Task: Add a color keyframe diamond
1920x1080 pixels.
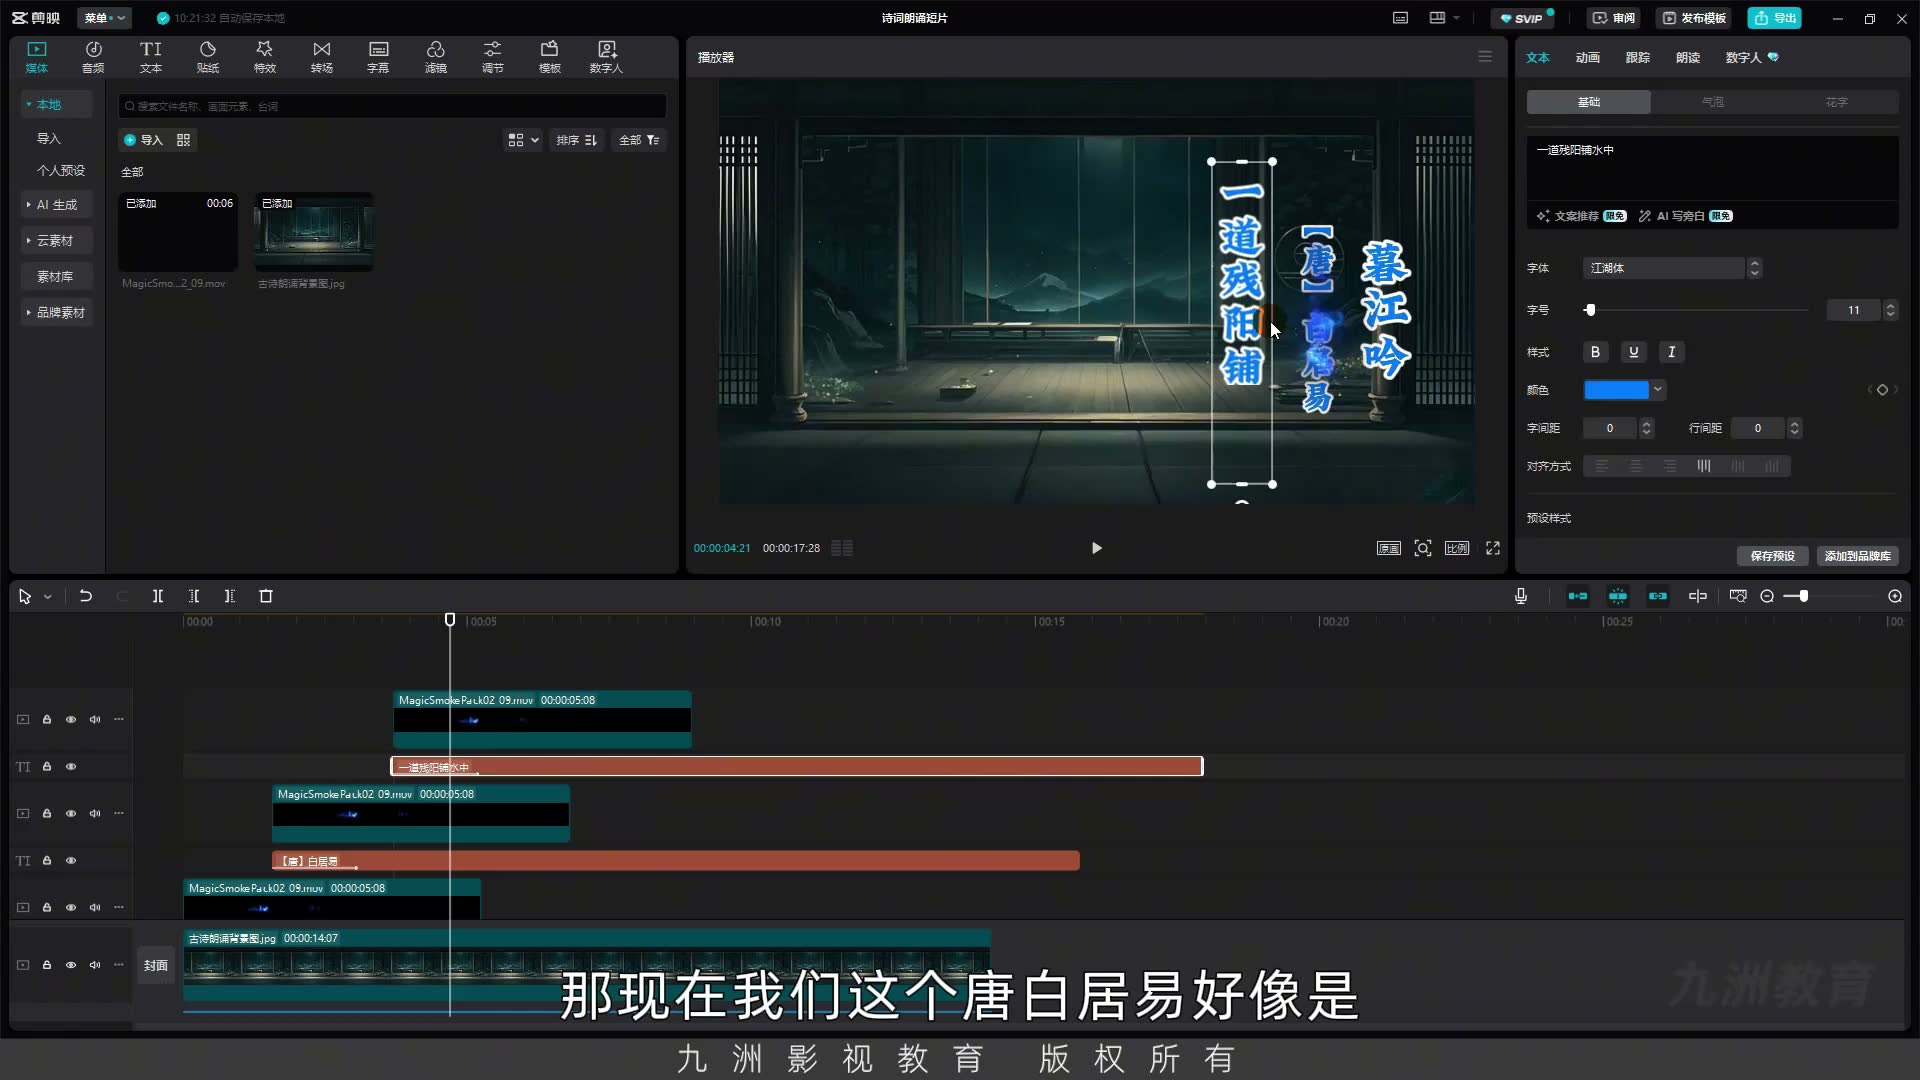Action: click(x=1882, y=390)
